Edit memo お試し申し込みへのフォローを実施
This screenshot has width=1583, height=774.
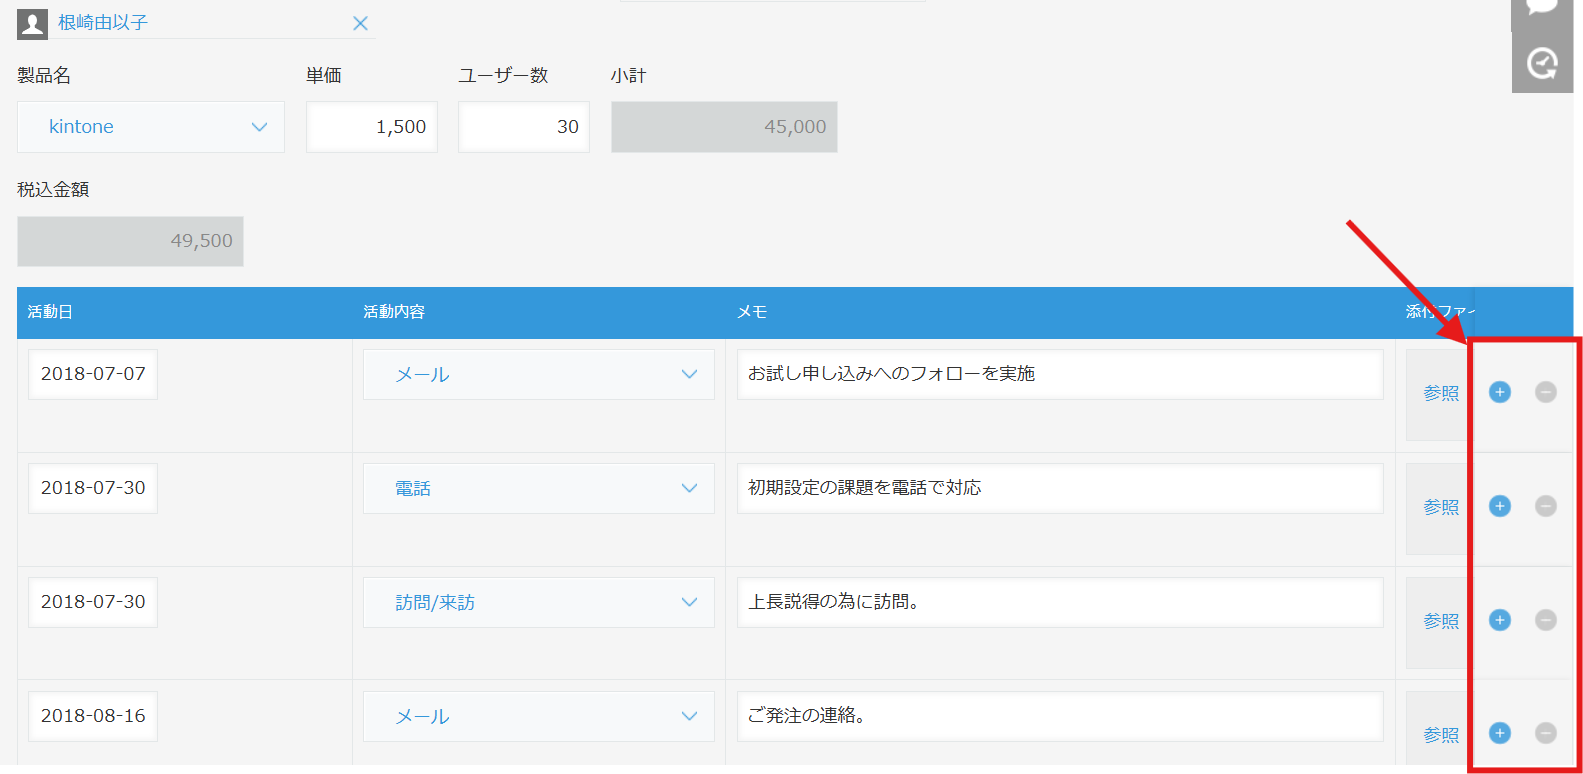tap(1060, 374)
